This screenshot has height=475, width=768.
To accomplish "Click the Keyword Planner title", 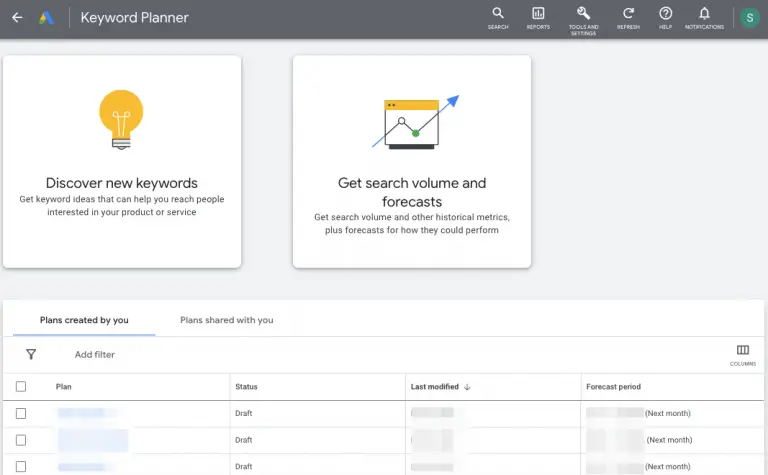I will [134, 18].
